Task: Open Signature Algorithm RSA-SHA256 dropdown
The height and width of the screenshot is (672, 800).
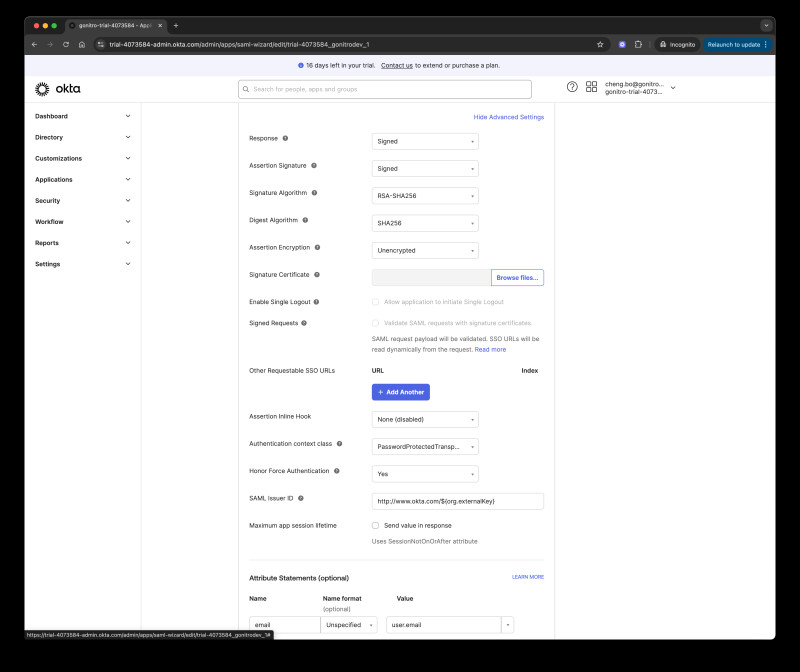Action: pyautogui.click(x=425, y=196)
